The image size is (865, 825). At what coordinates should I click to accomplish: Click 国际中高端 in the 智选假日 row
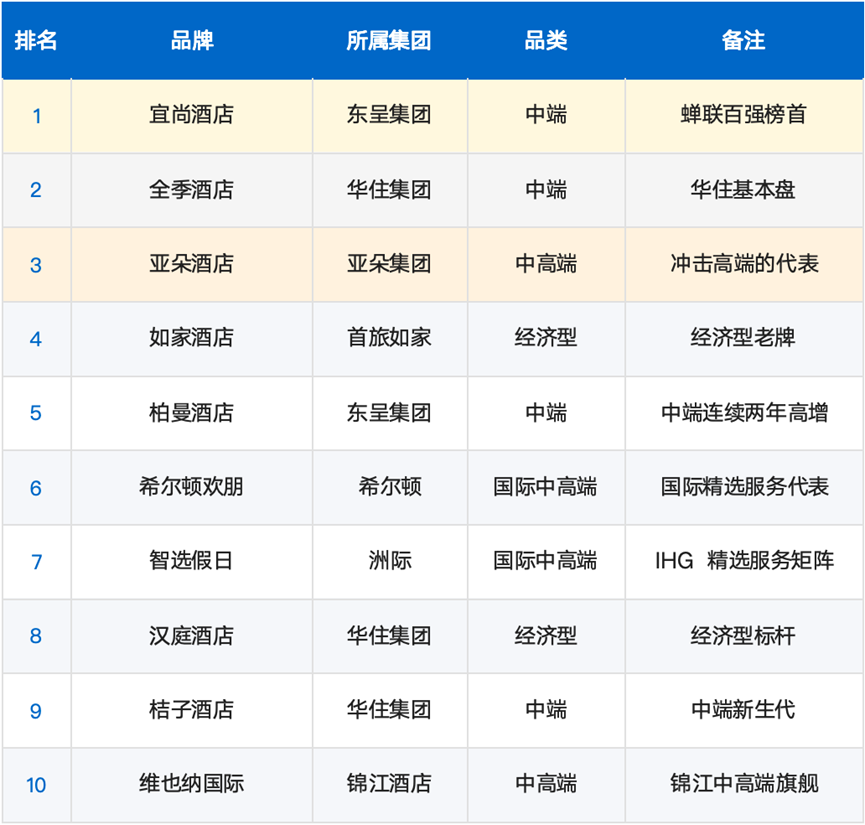[x=545, y=561]
